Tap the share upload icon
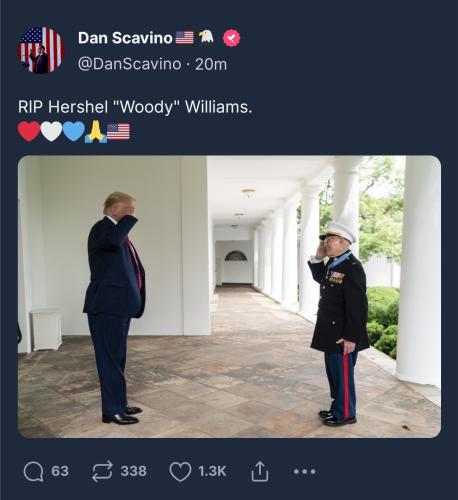 pos(259,471)
